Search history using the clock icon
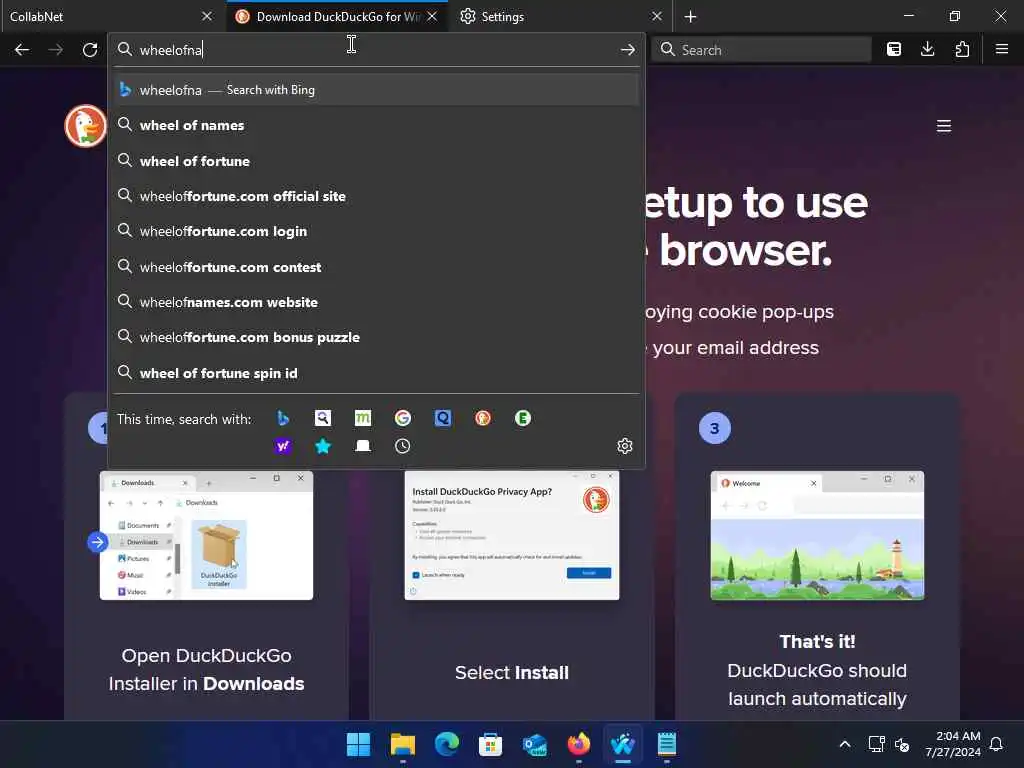This screenshot has height=768, width=1024. 403,446
